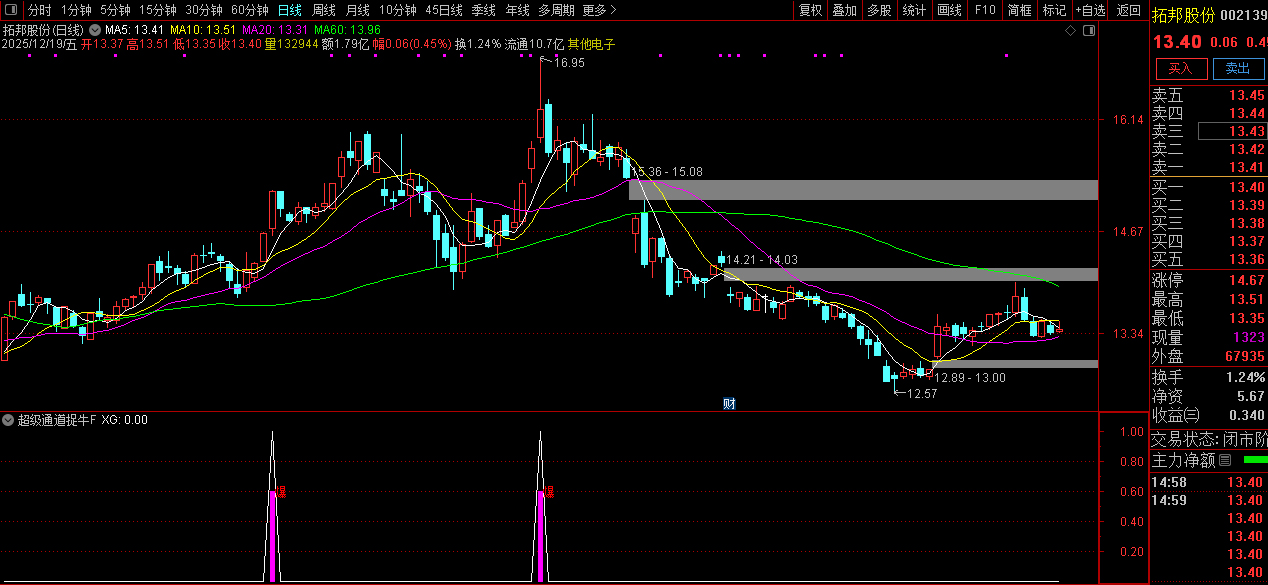Open the 主力净额 detail list icon
This screenshot has width=1268, height=585.
[1225, 460]
